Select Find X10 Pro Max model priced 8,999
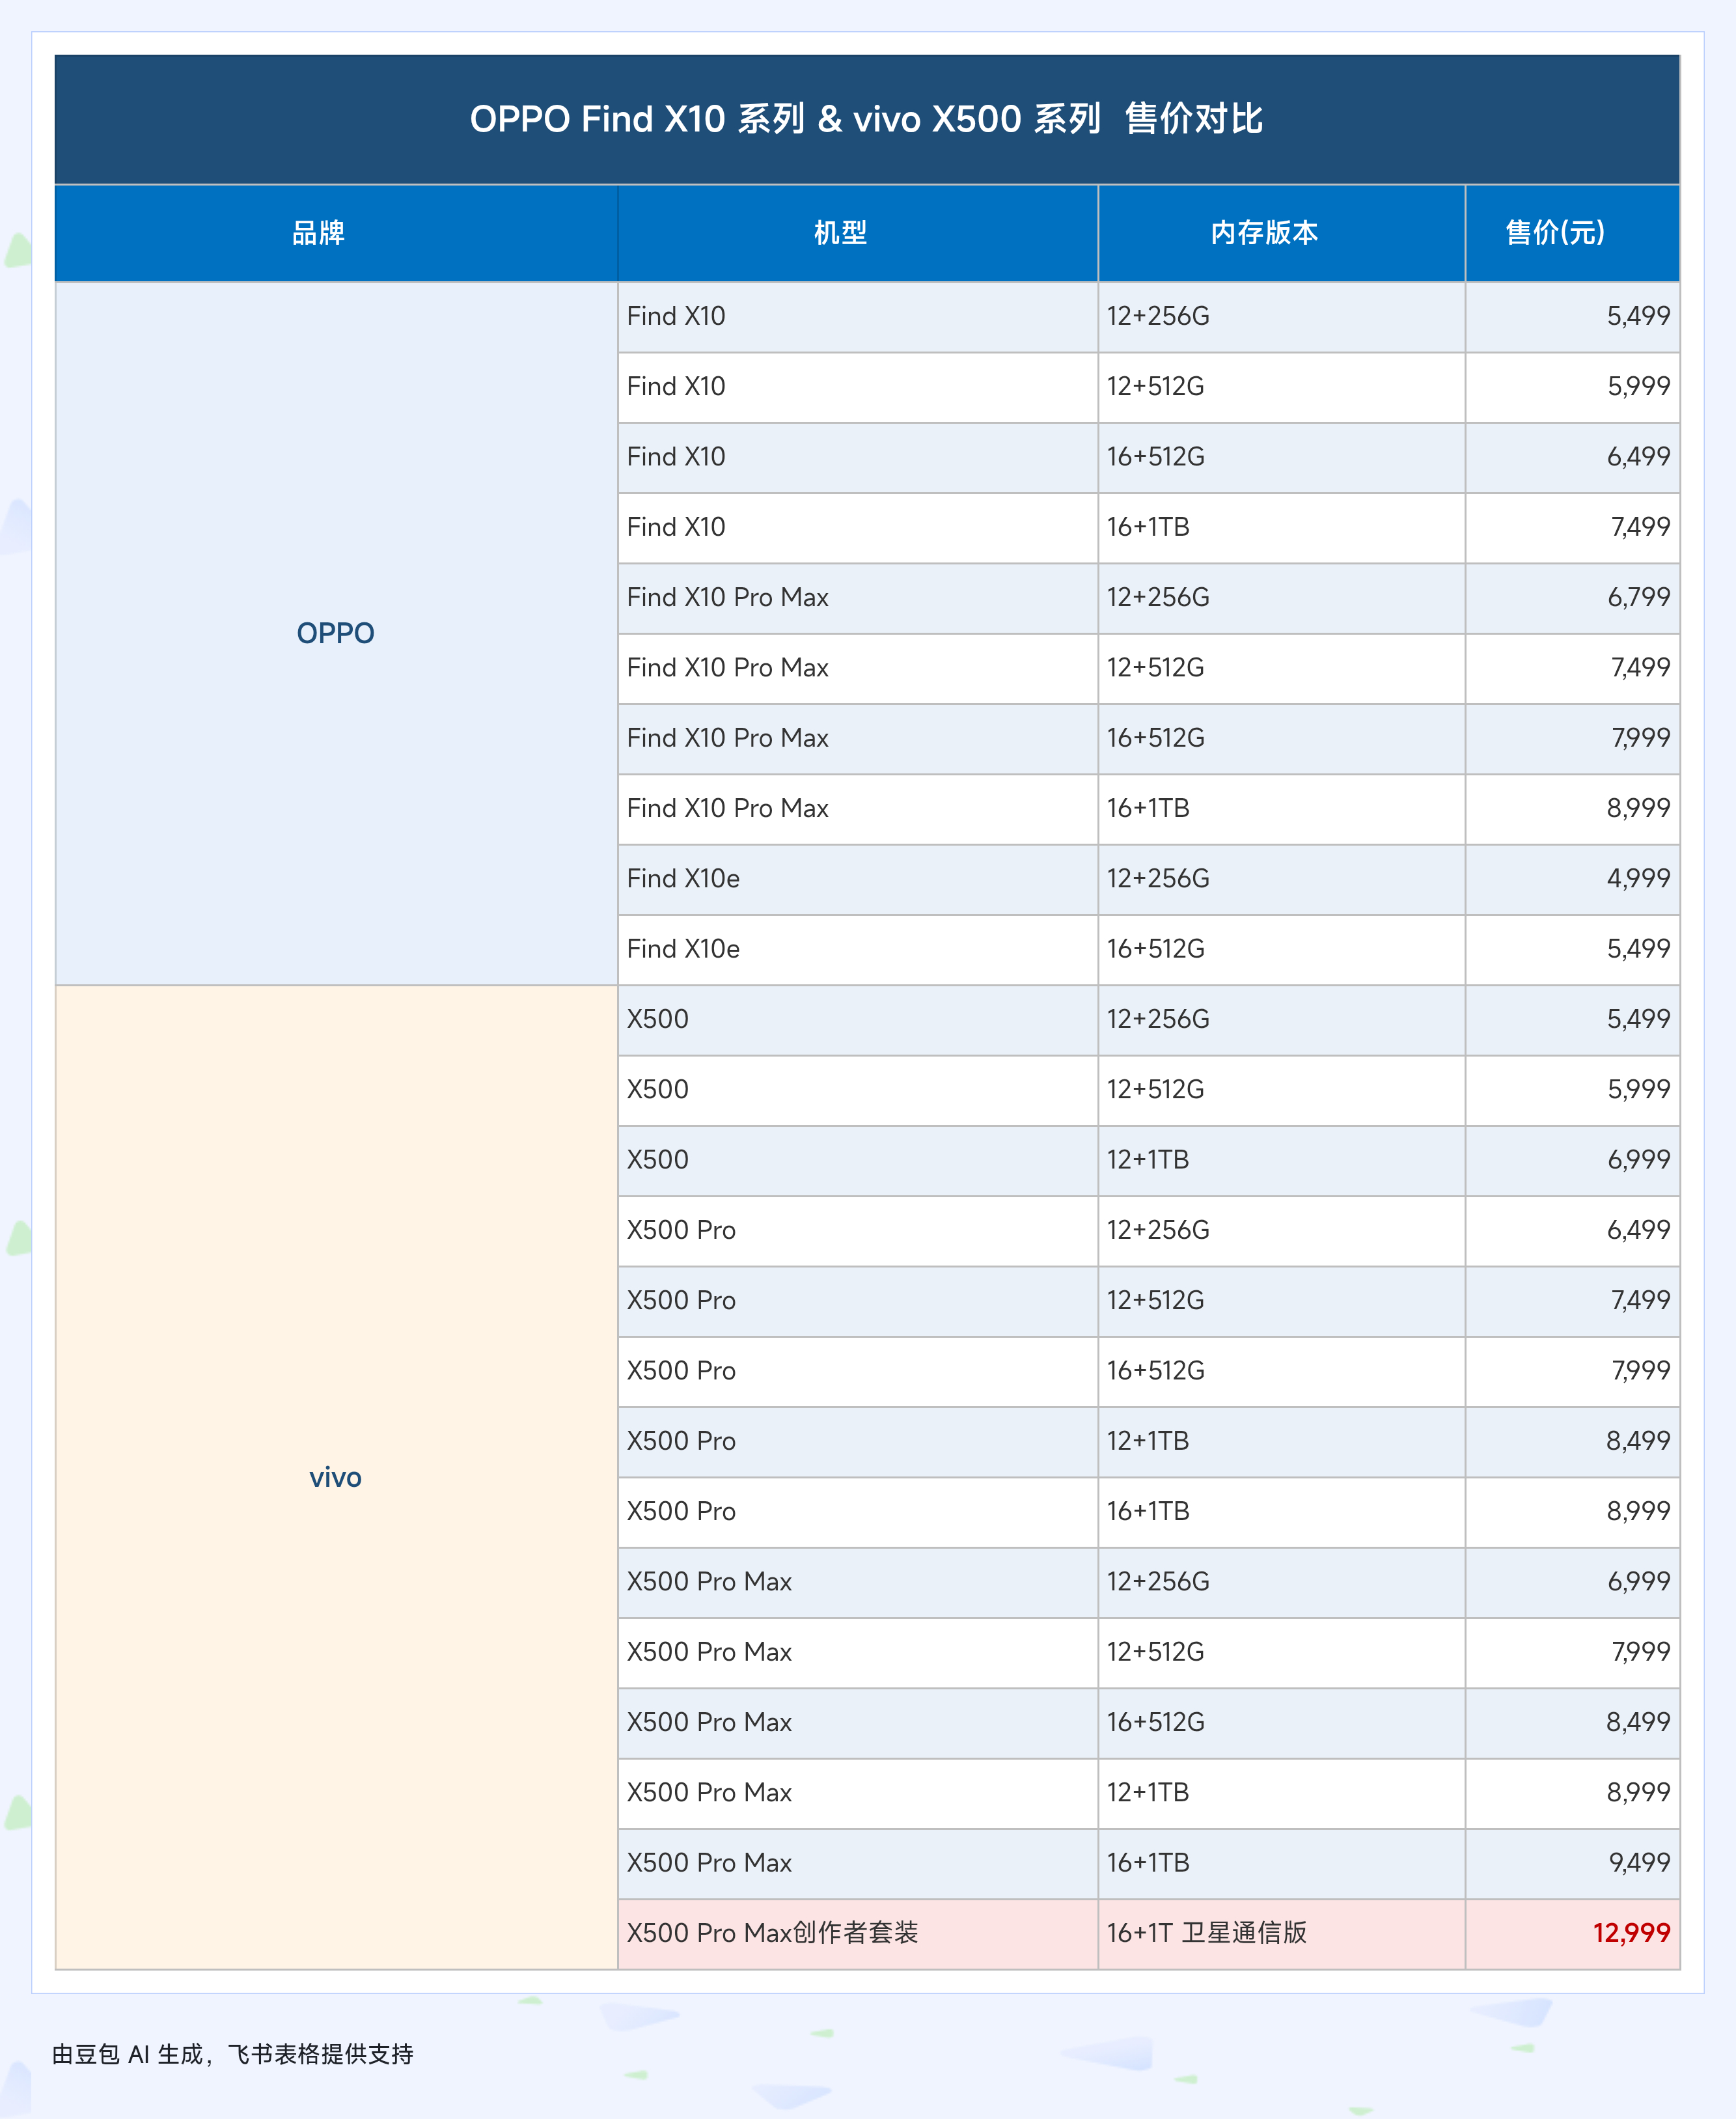This screenshot has height=2119, width=1736. coord(857,809)
